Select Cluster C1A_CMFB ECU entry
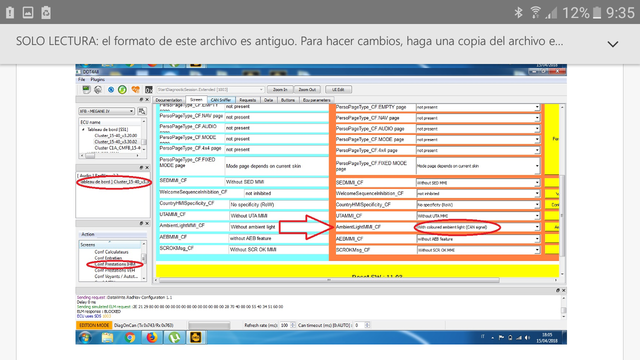 118,148
